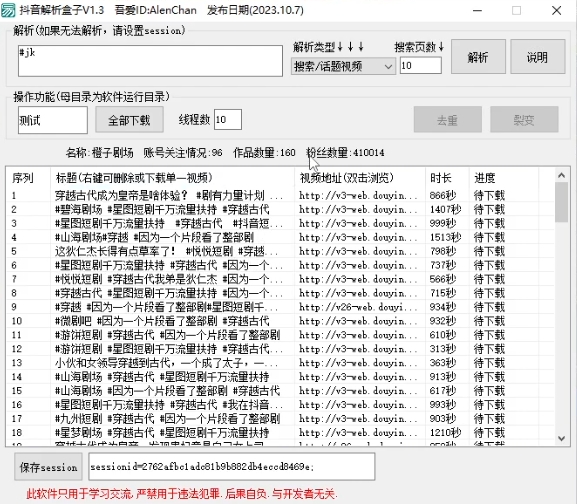Click row 3 video address cell
This screenshot has height=504, width=577.
pos(358,223)
